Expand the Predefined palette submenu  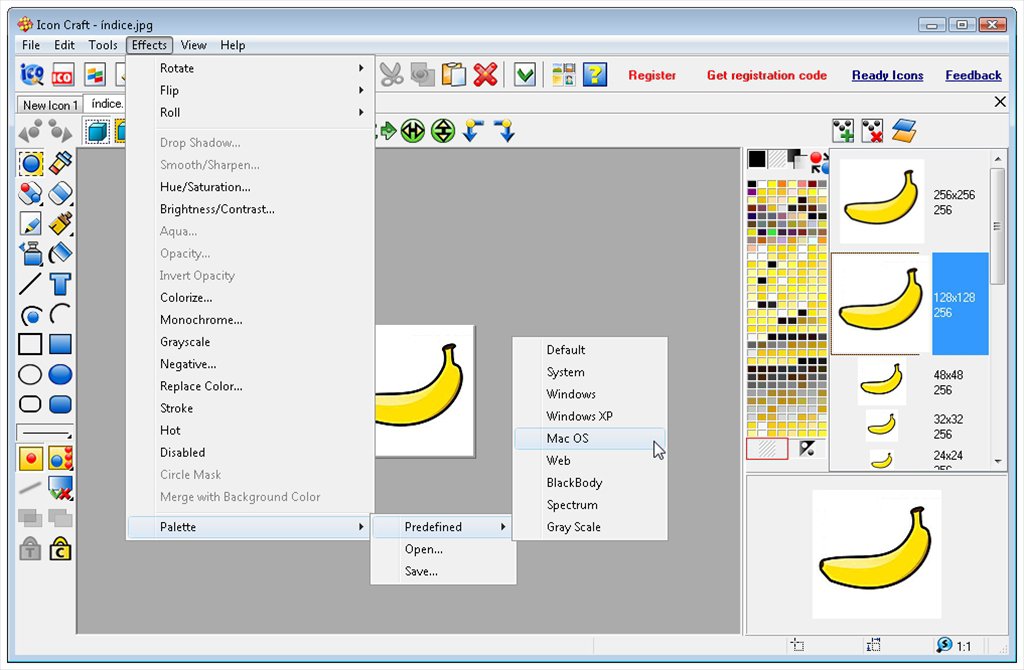[435, 526]
